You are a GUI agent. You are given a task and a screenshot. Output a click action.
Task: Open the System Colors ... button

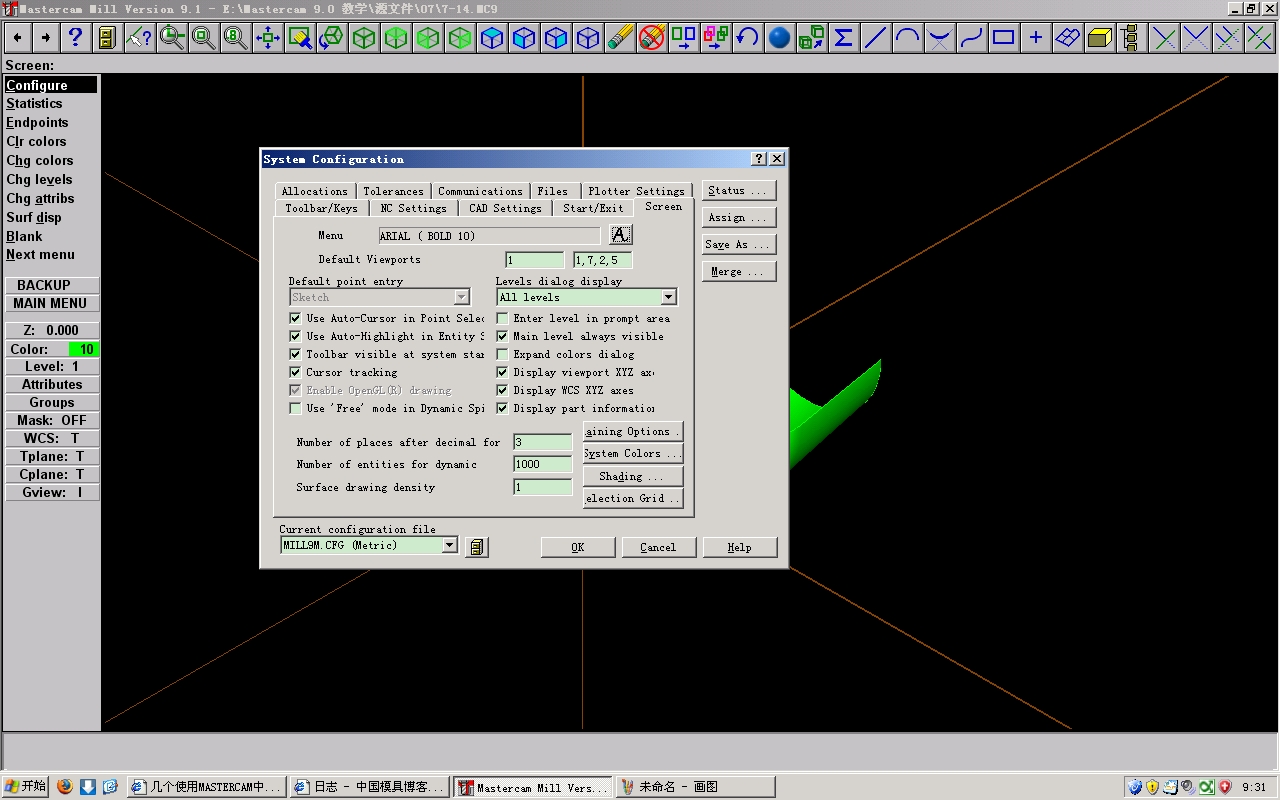point(633,453)
